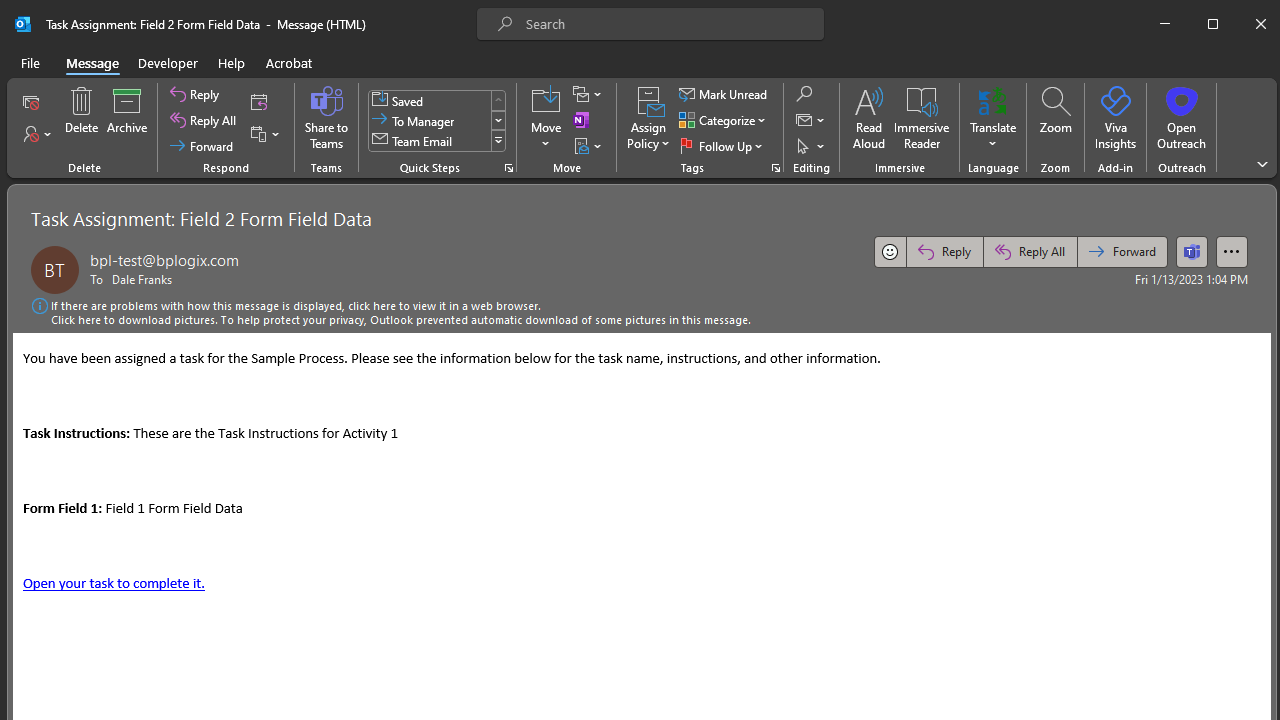Click Reply All in the Respond group

[x=203, y=120]
